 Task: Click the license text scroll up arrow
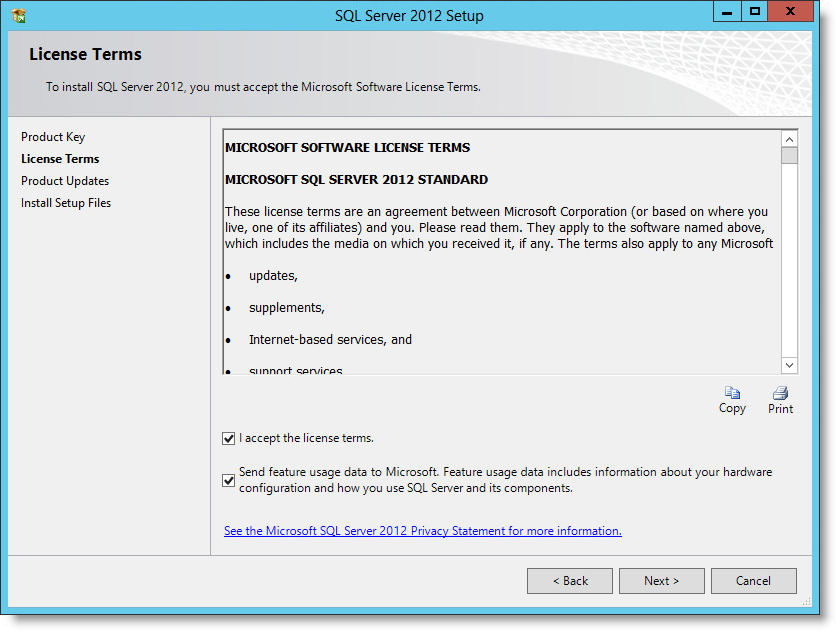[789, 139]
